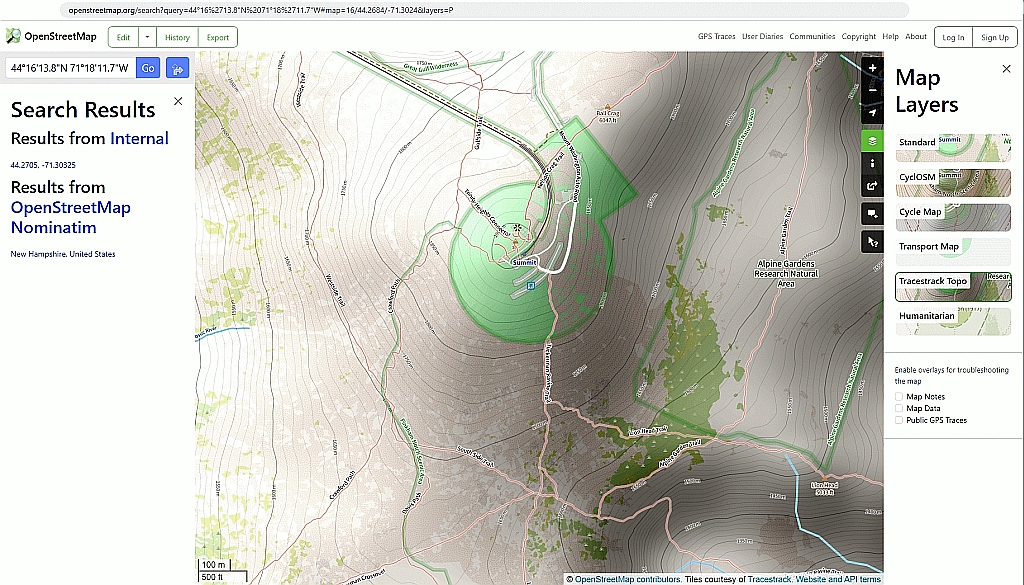1024x585 pixels.
Task: Select the Cycle Map layer
Action: pos(953,217)
